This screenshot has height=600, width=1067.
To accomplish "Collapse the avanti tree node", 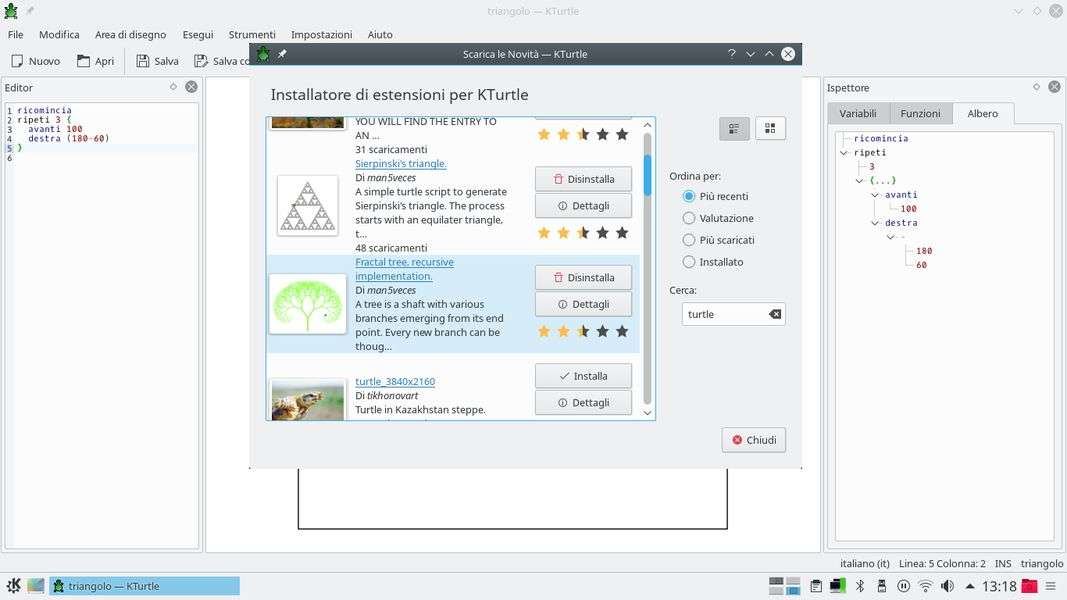I will point(875,195).
